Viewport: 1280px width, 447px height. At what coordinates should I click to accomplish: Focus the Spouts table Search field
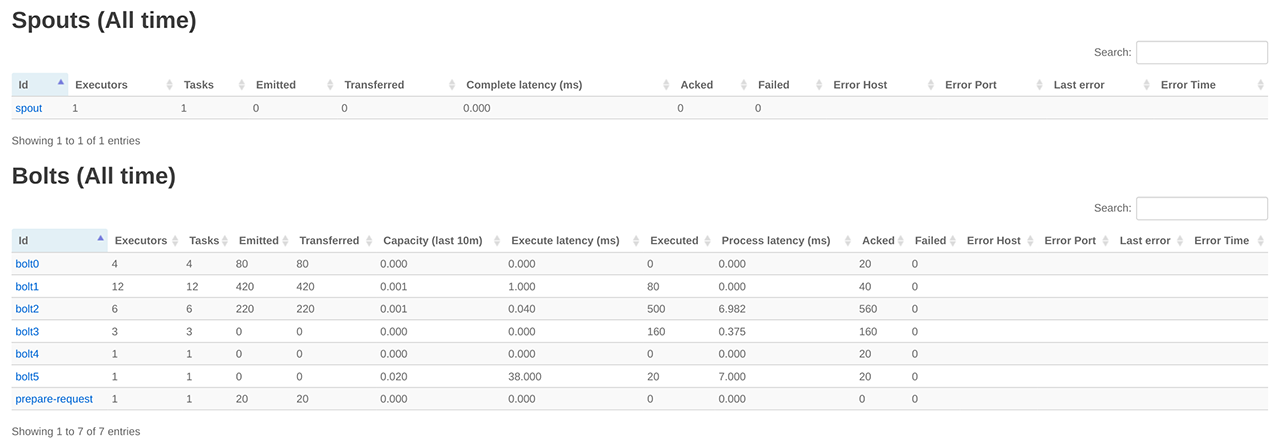tap(1201, 52)
